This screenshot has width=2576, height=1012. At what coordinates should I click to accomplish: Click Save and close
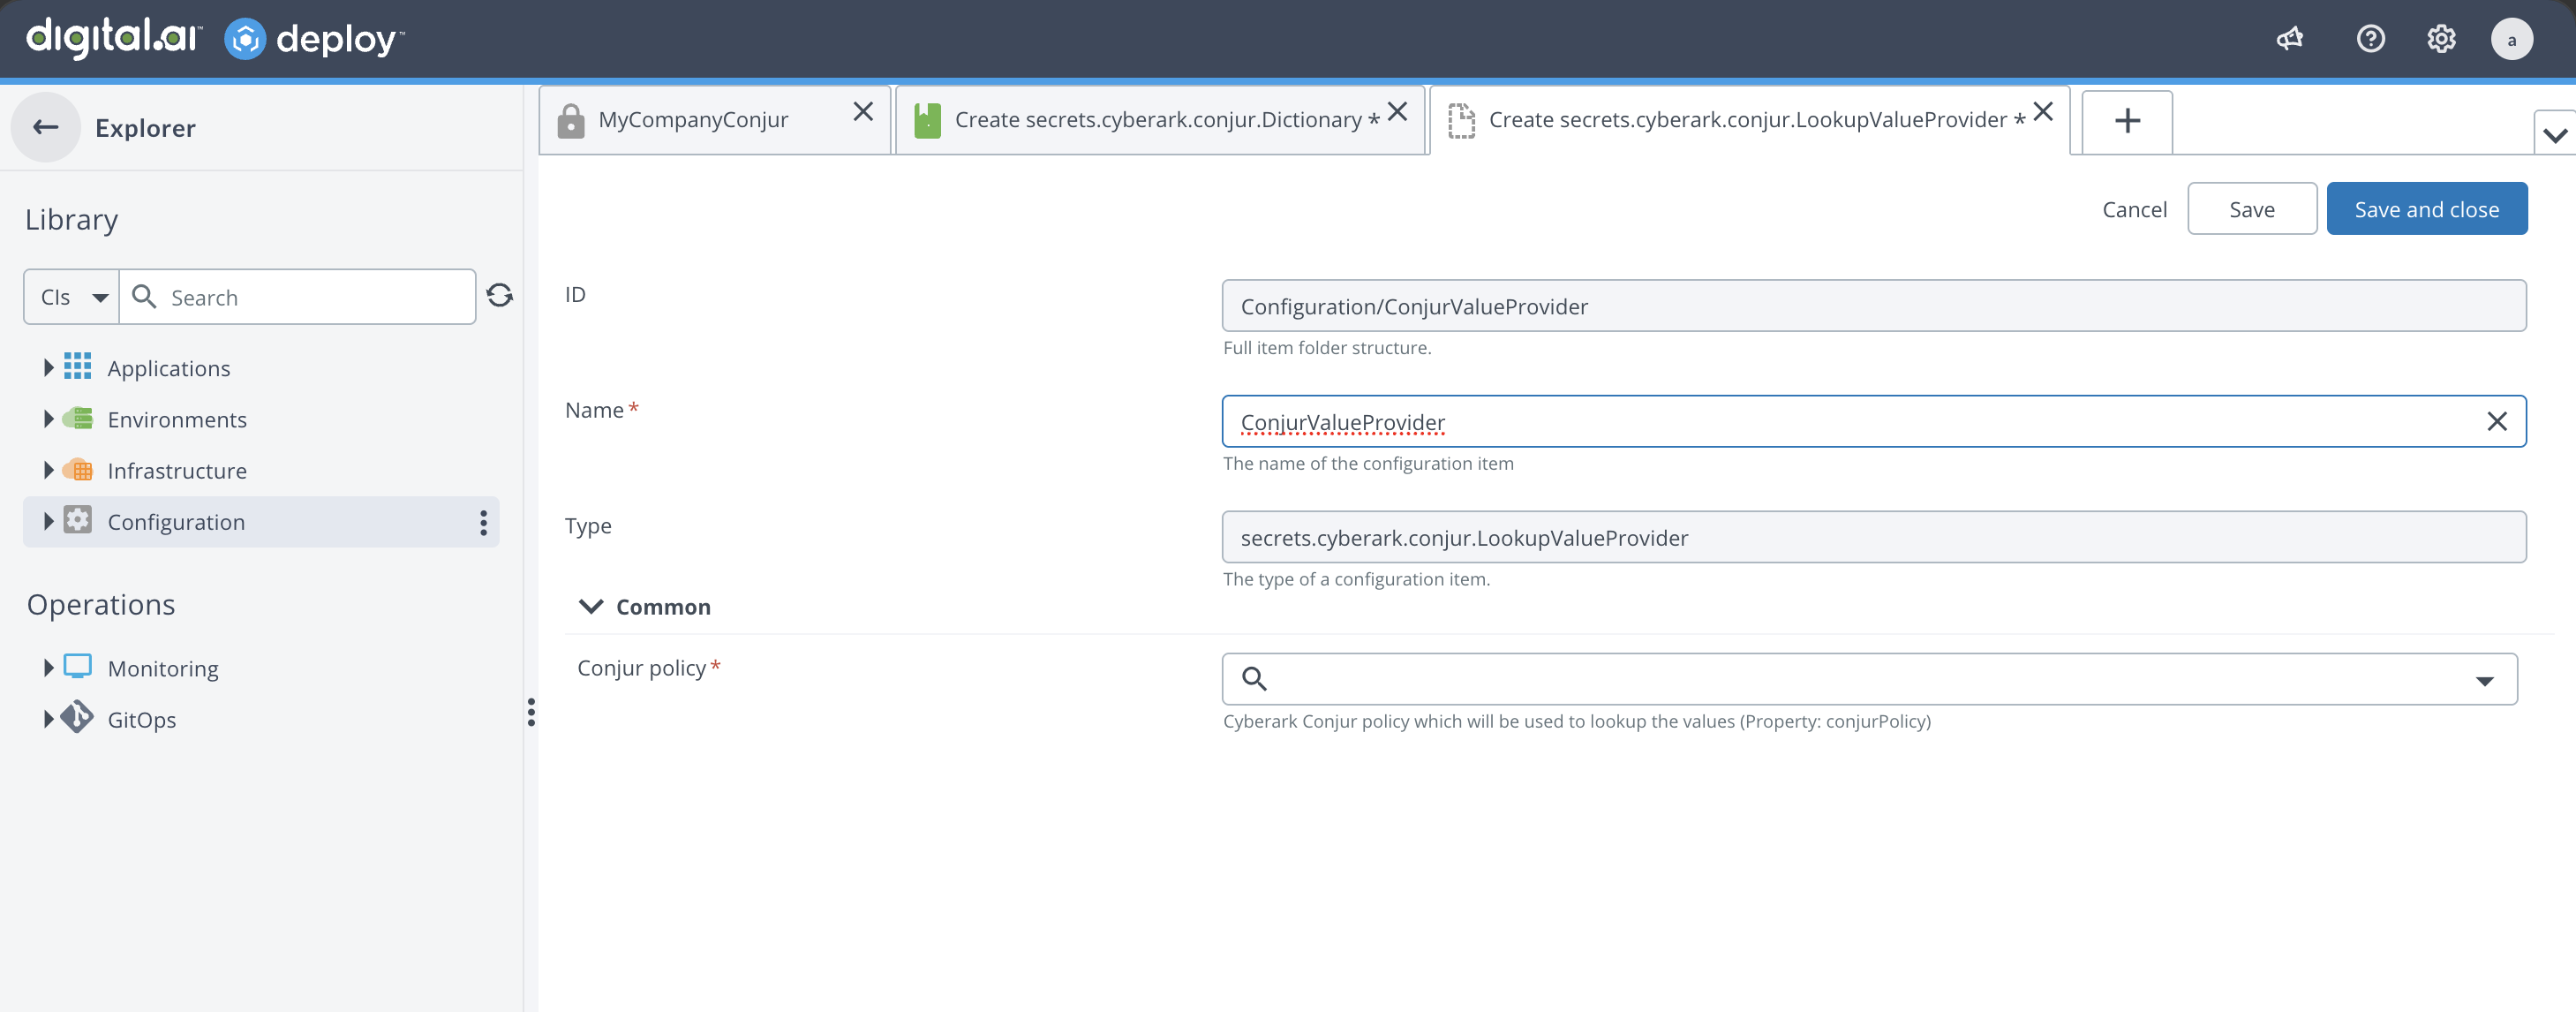click(2426, 208)
